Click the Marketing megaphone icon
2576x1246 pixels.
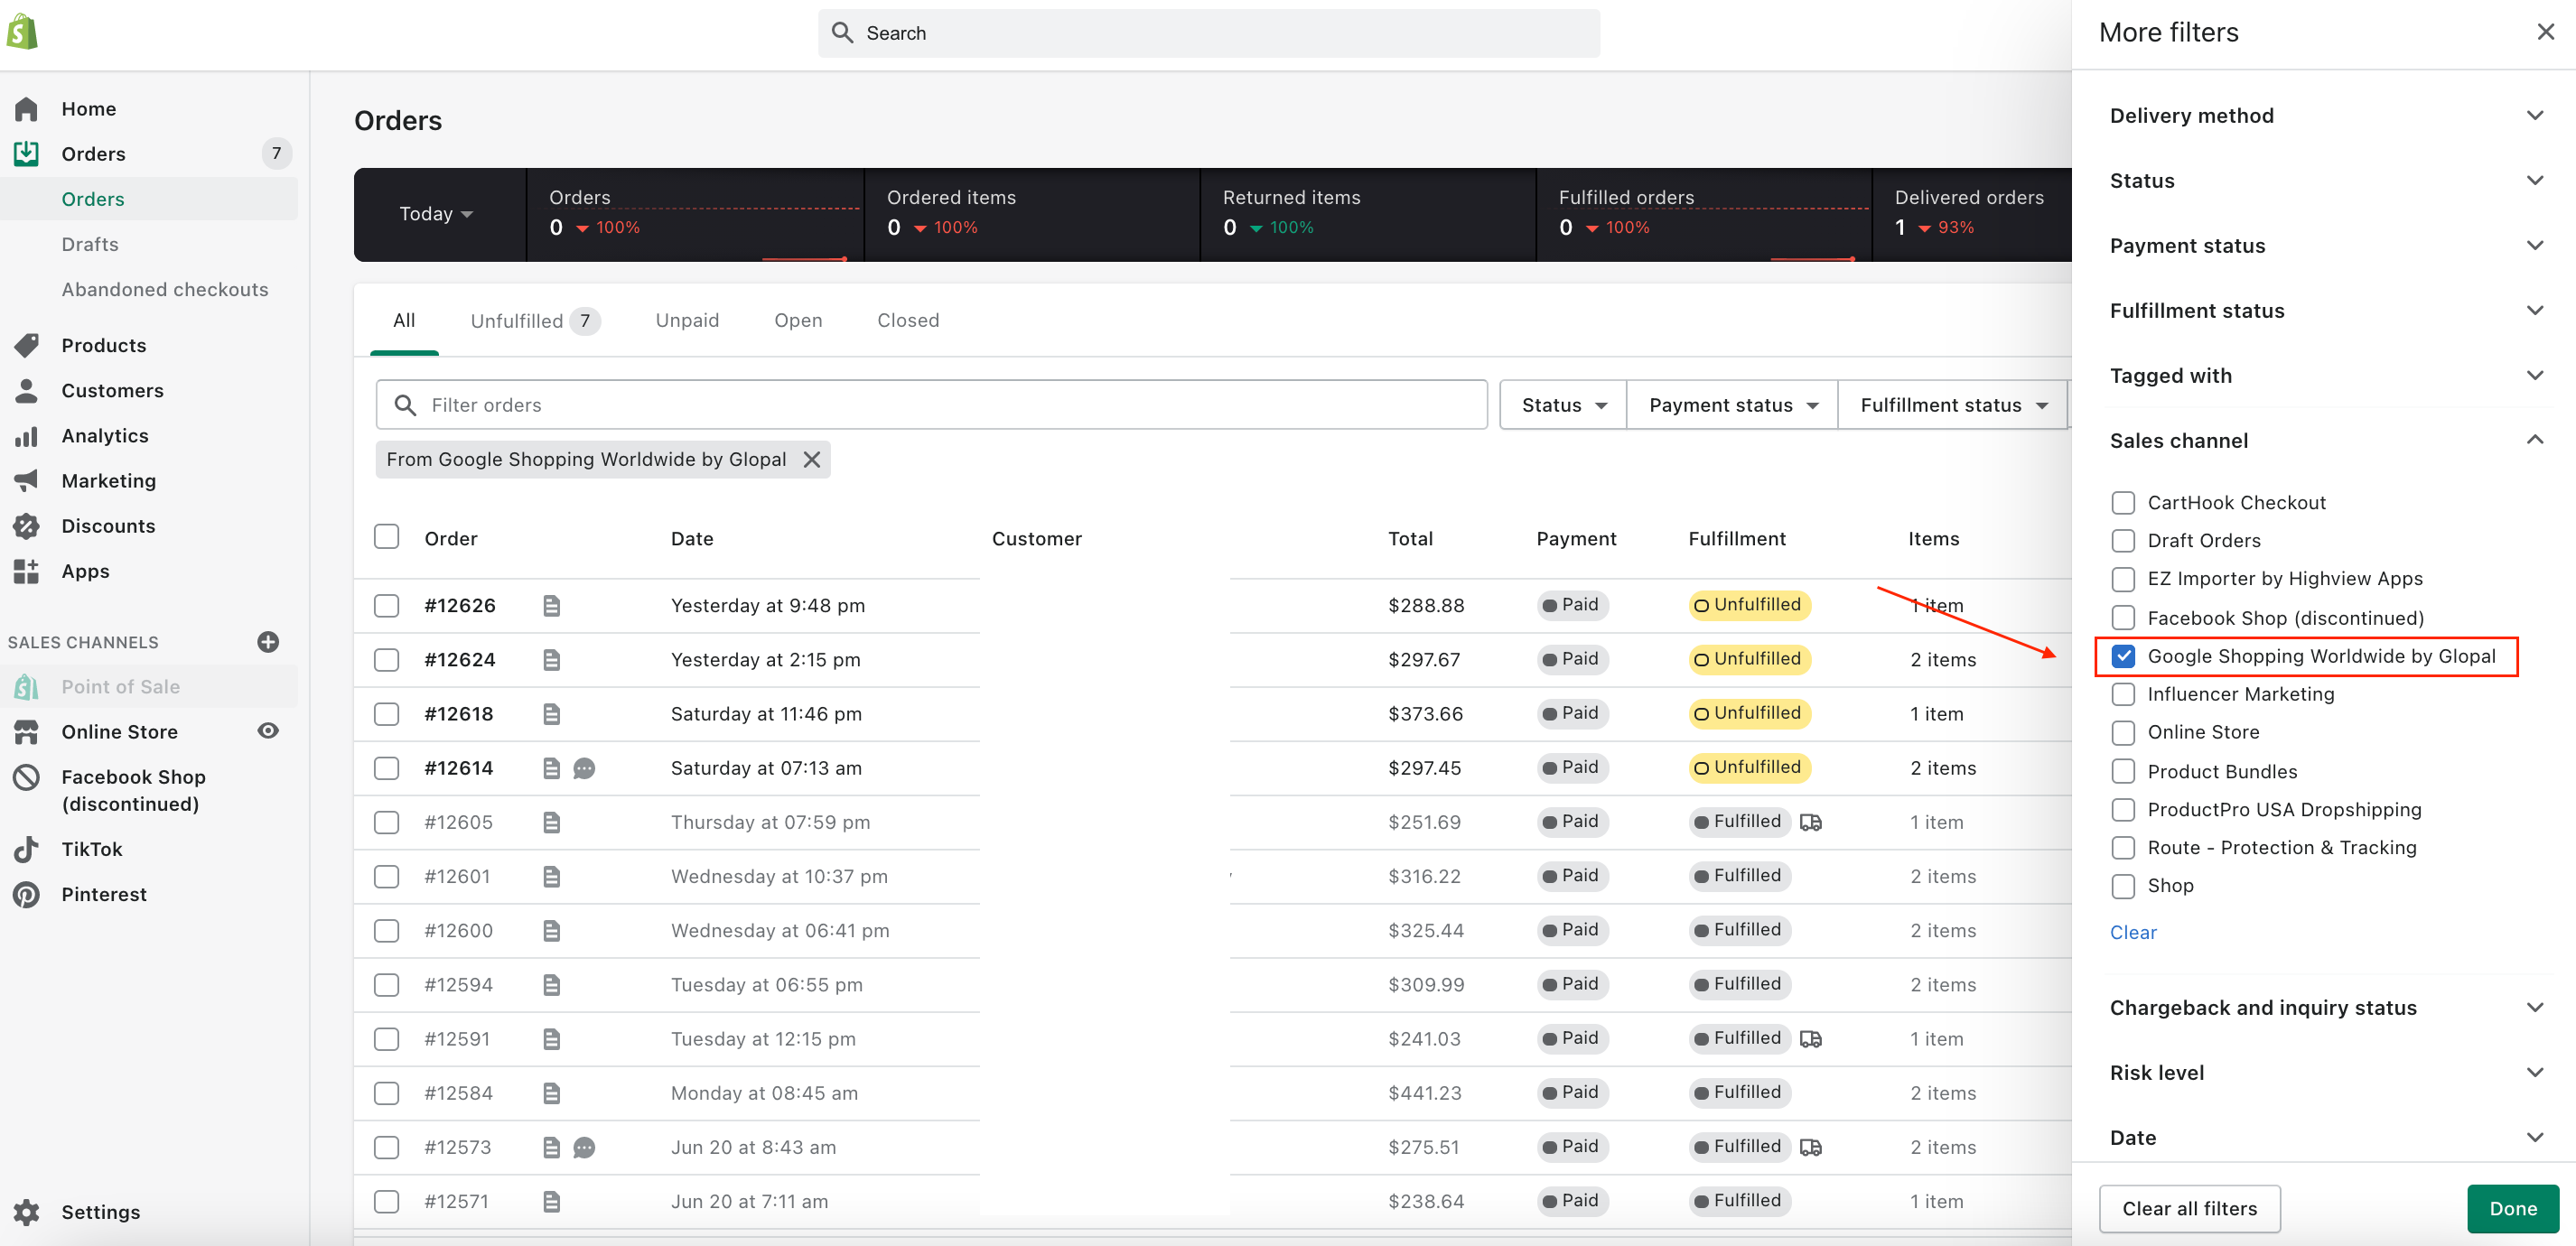[26, 481]
